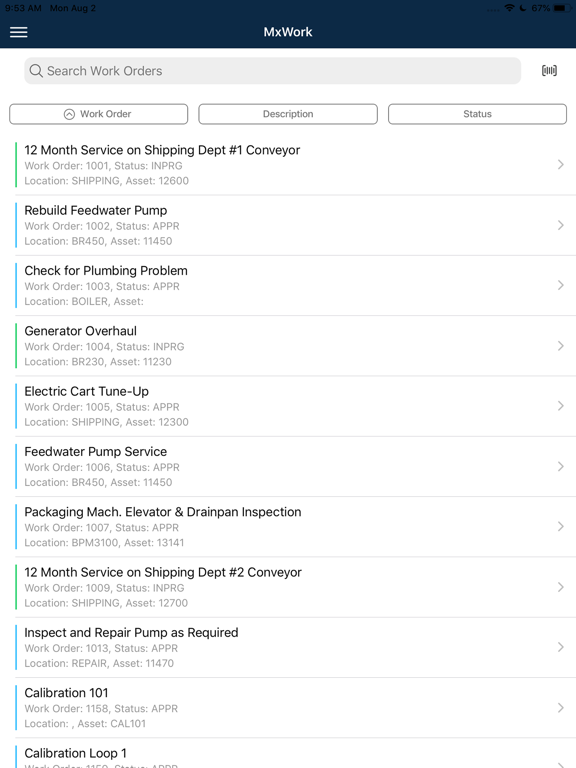Expand chevron for Generator Overhaul
Viewport: 576px width, 768px height.
point(561,346)
